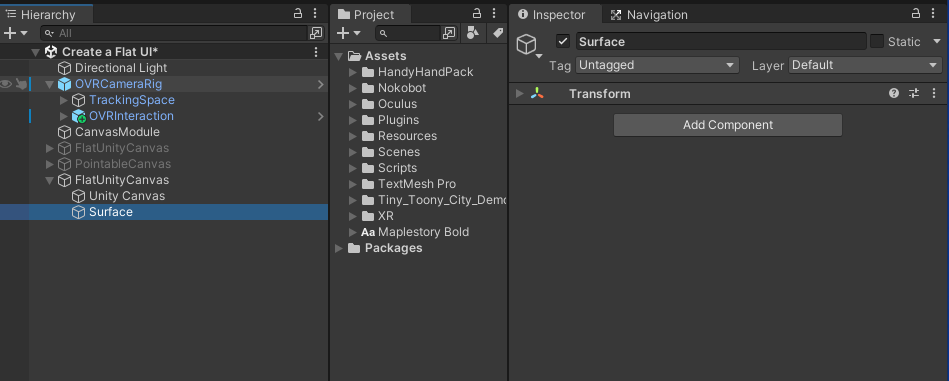Open the Create a Flat UI scene menu
Screen dimensions: 949x381
tap(315, 52)
